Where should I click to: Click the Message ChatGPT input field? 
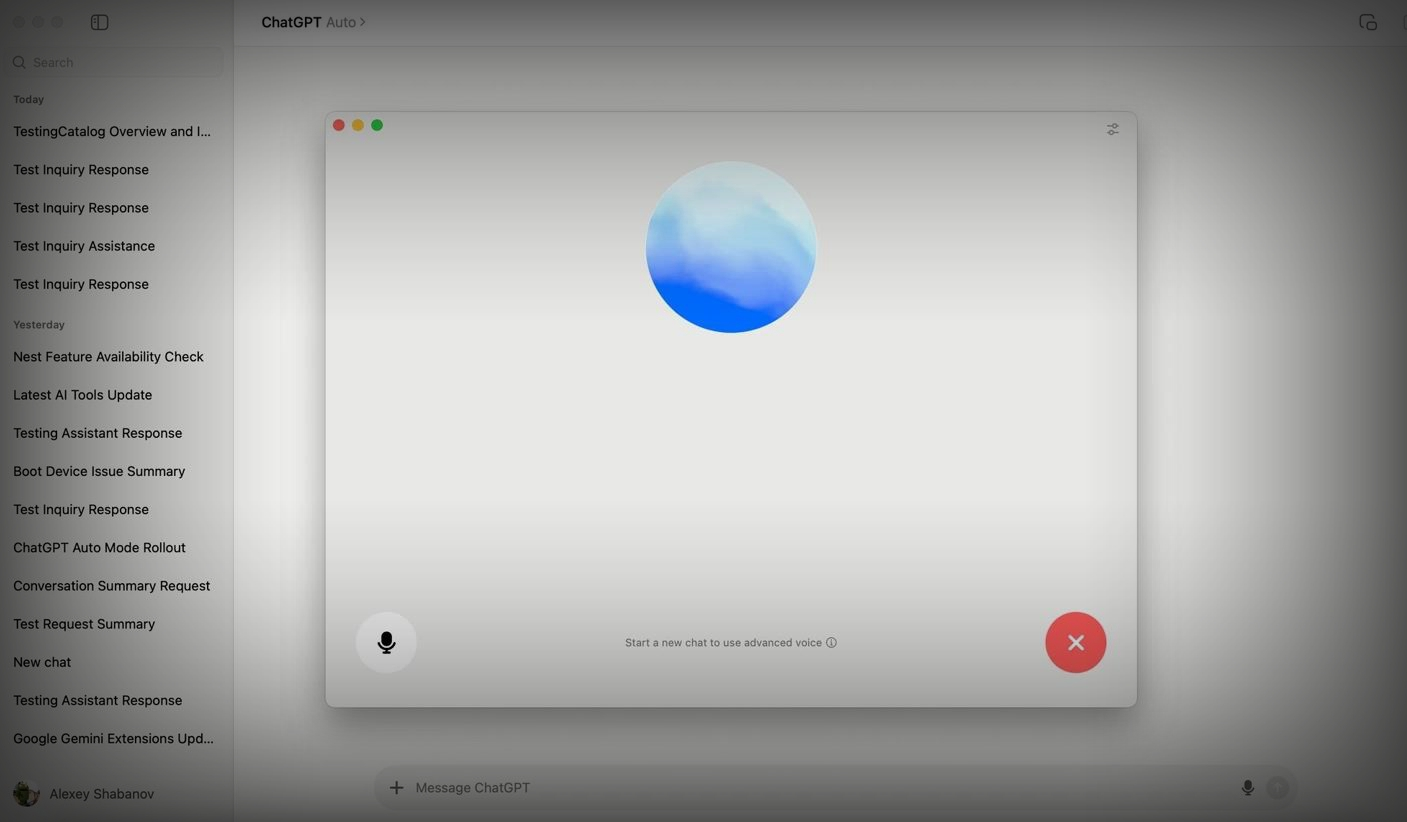(x=800, y=788)
